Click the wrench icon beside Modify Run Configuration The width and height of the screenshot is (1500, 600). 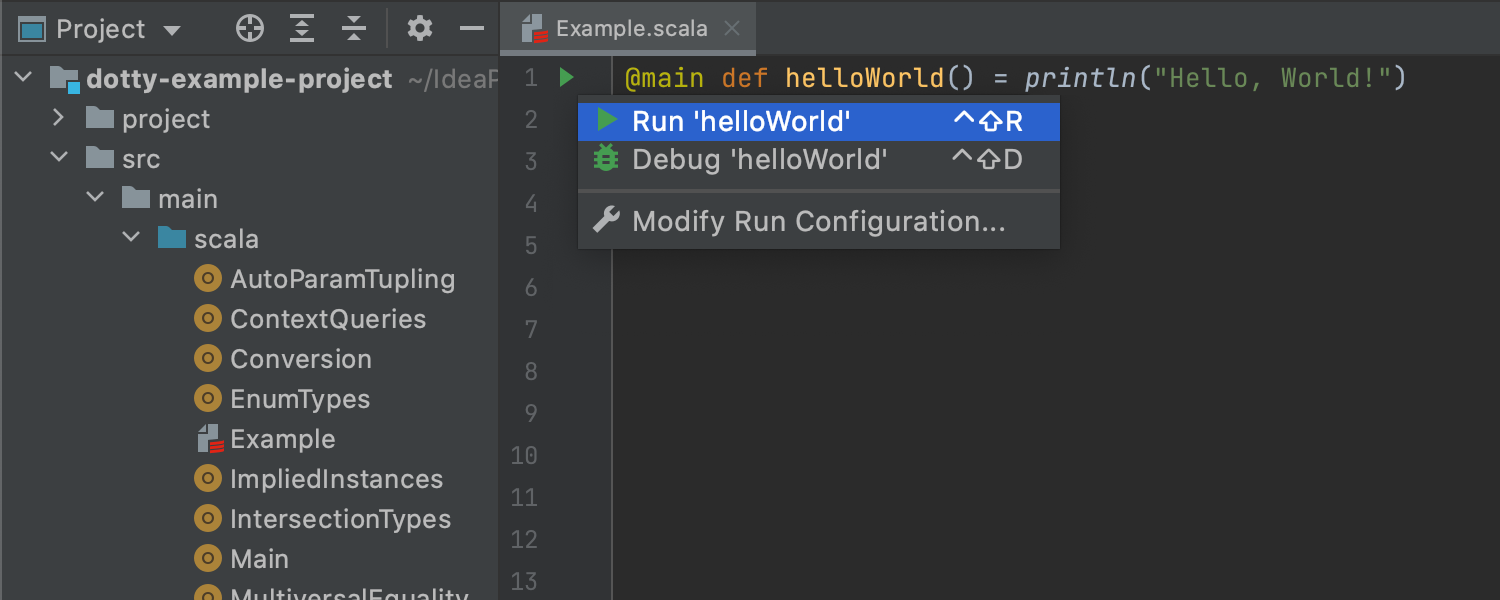606,220
